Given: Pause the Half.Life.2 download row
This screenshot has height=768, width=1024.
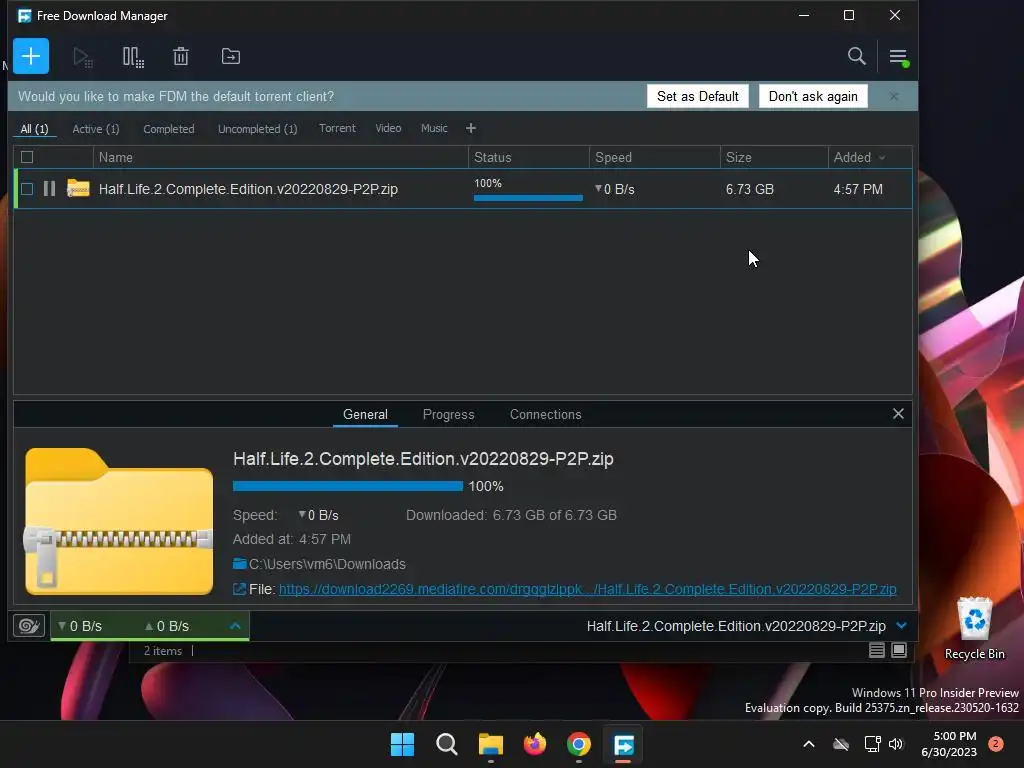Looking at the screenshot, I should pyautogui.click(x=49, y=189).
